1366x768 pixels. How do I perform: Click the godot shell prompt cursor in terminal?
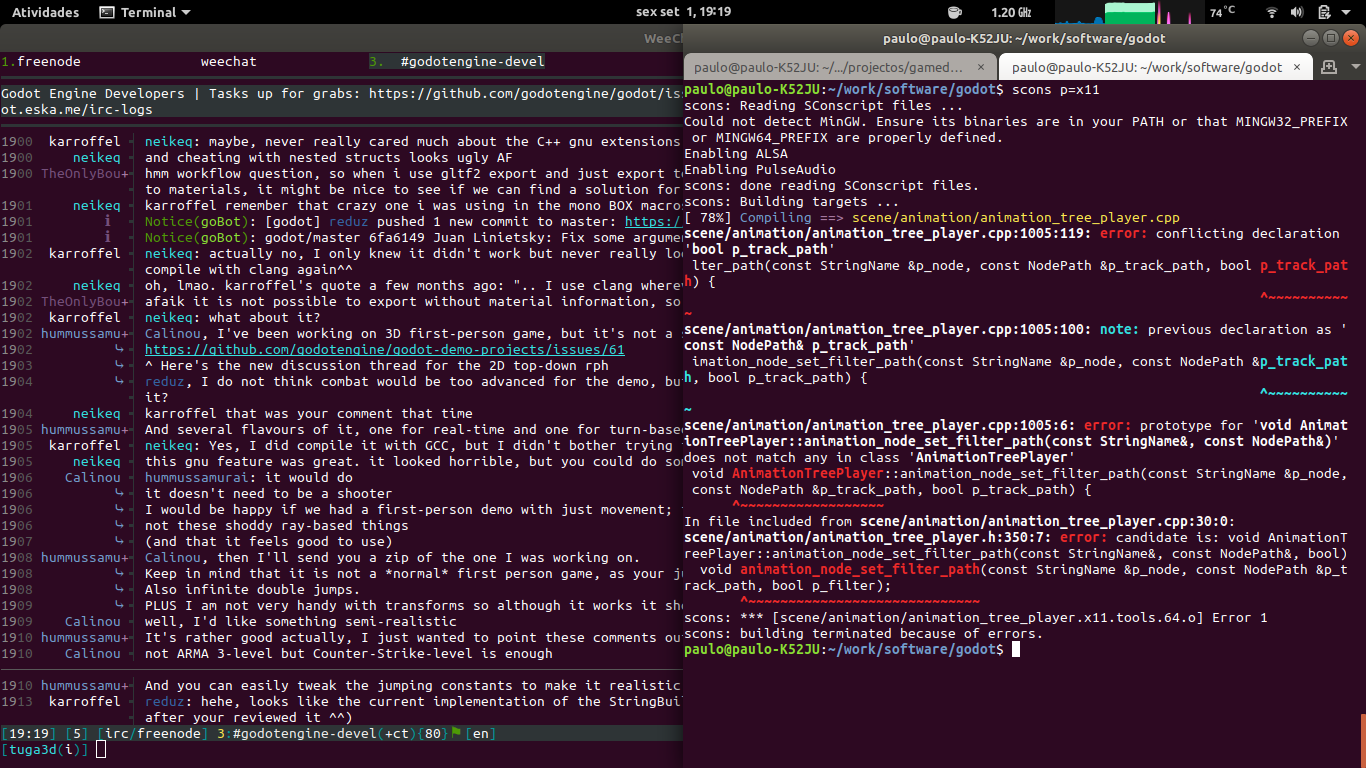(1015, 649)
